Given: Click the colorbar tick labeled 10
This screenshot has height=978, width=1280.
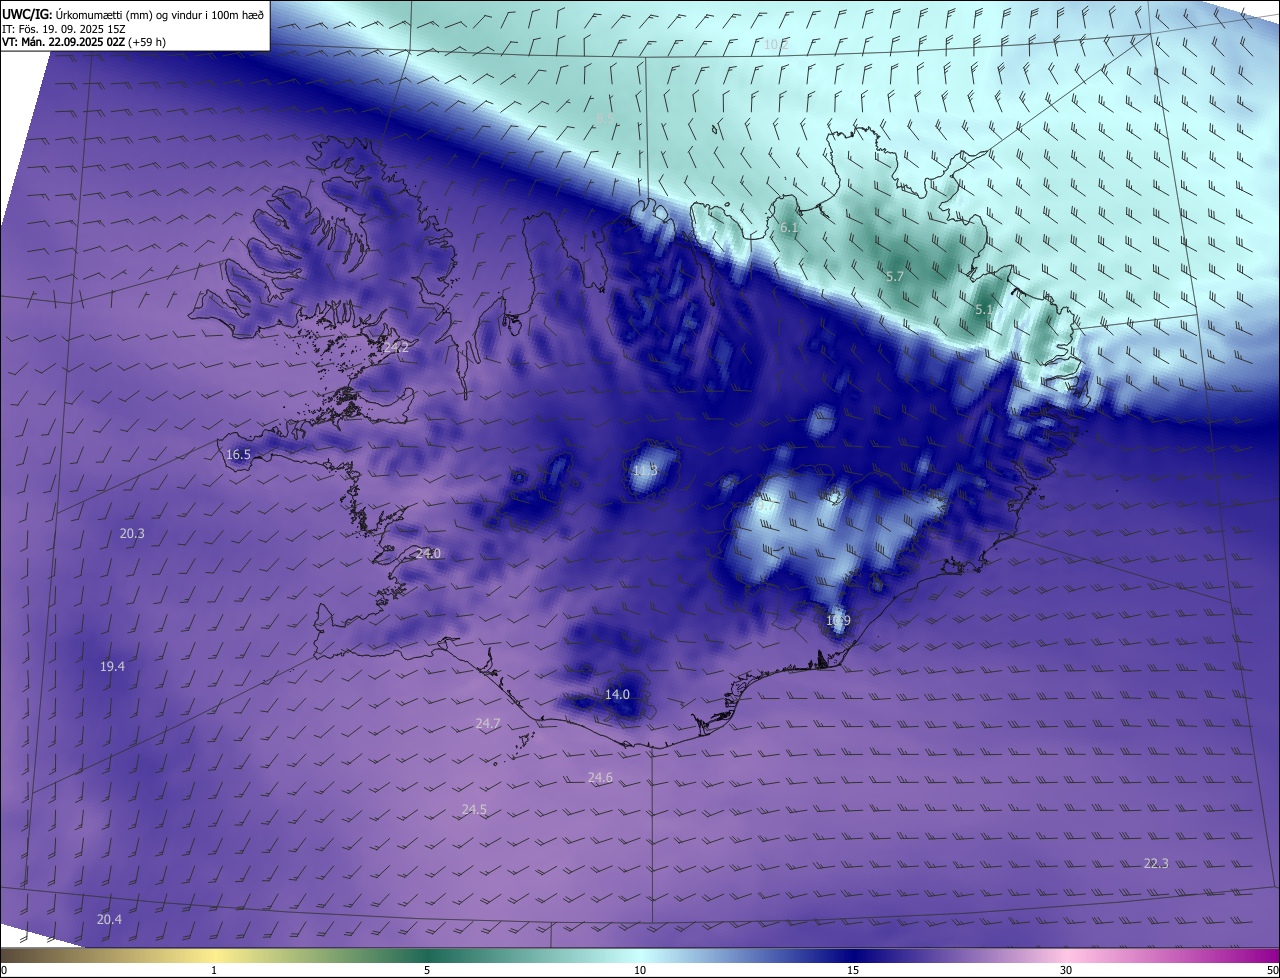Looking at the screenshot, I should click(x=640, y=970).
